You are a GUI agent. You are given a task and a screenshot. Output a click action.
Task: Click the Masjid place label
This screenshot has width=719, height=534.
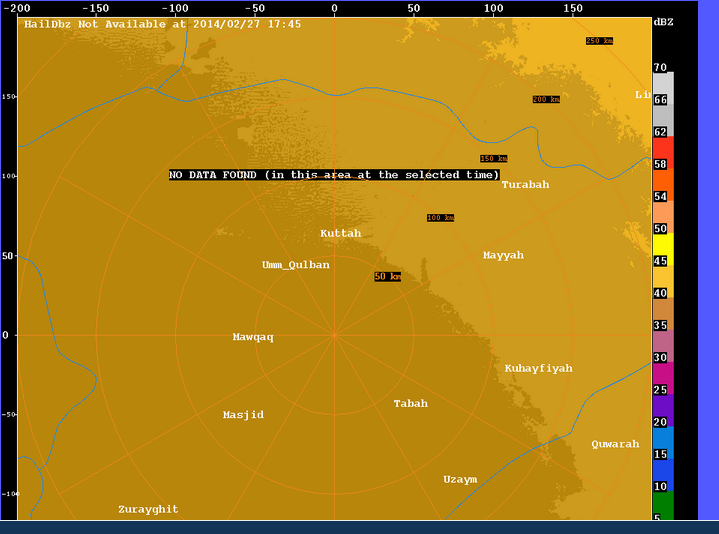pos(243,415)
